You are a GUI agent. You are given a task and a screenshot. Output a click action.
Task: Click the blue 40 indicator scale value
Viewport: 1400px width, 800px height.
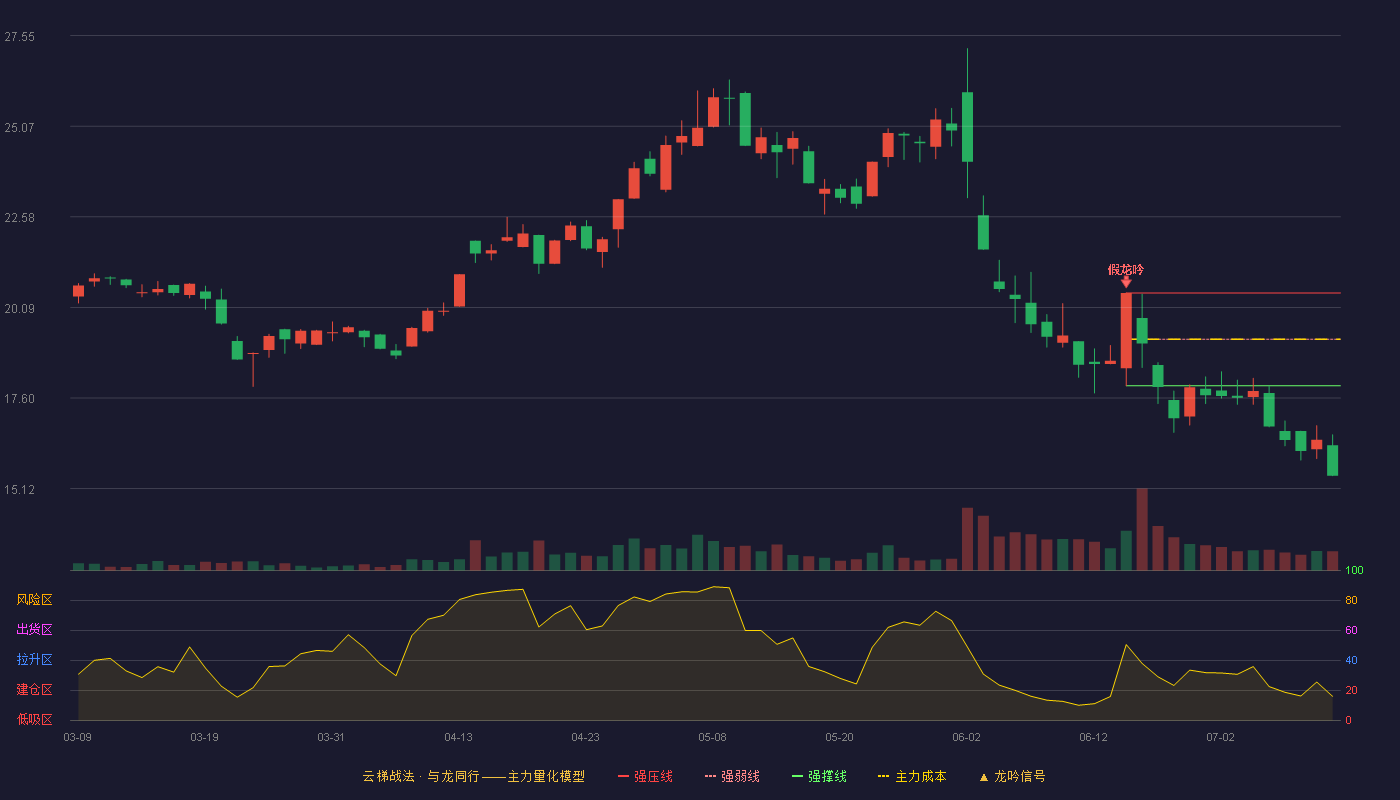click(1351, 661)
